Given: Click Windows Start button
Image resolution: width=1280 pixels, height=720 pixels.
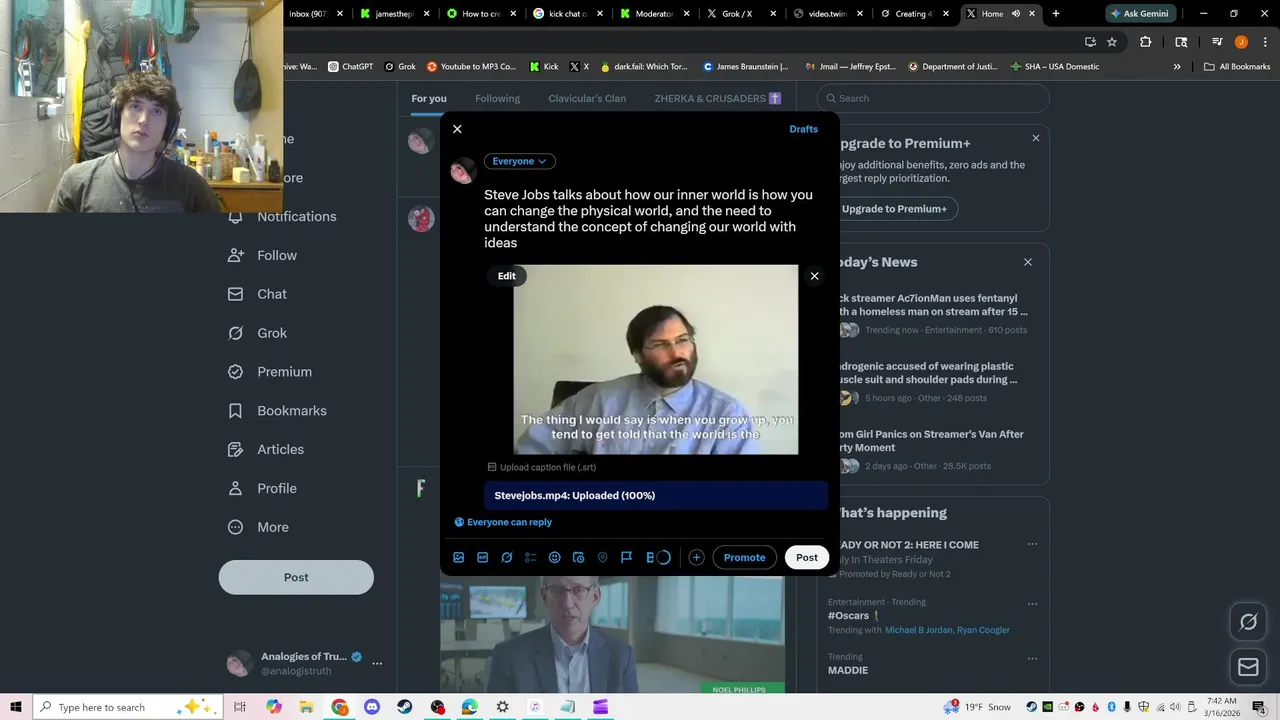Looking at the screenshot, I should point(16,707).
